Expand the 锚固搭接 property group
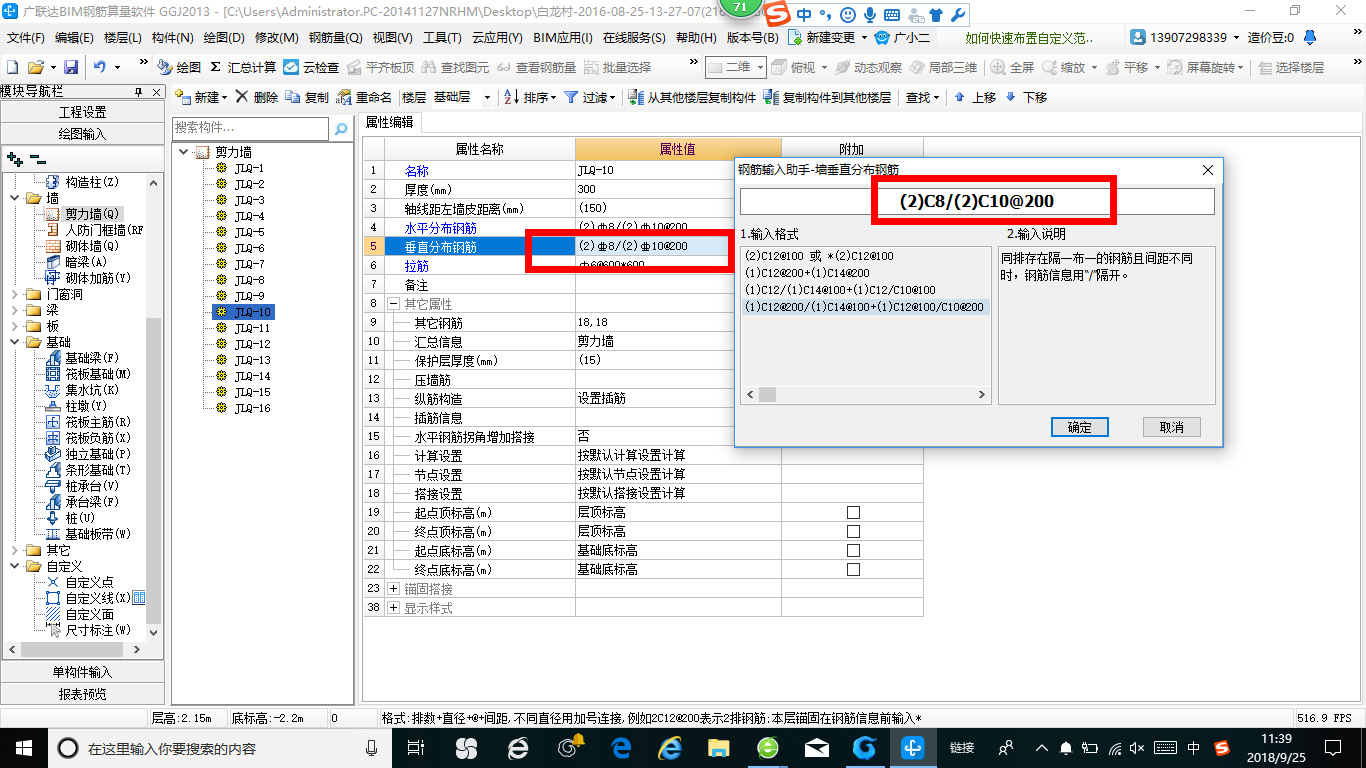This screenshot has height=768, width=1366. 394,589
